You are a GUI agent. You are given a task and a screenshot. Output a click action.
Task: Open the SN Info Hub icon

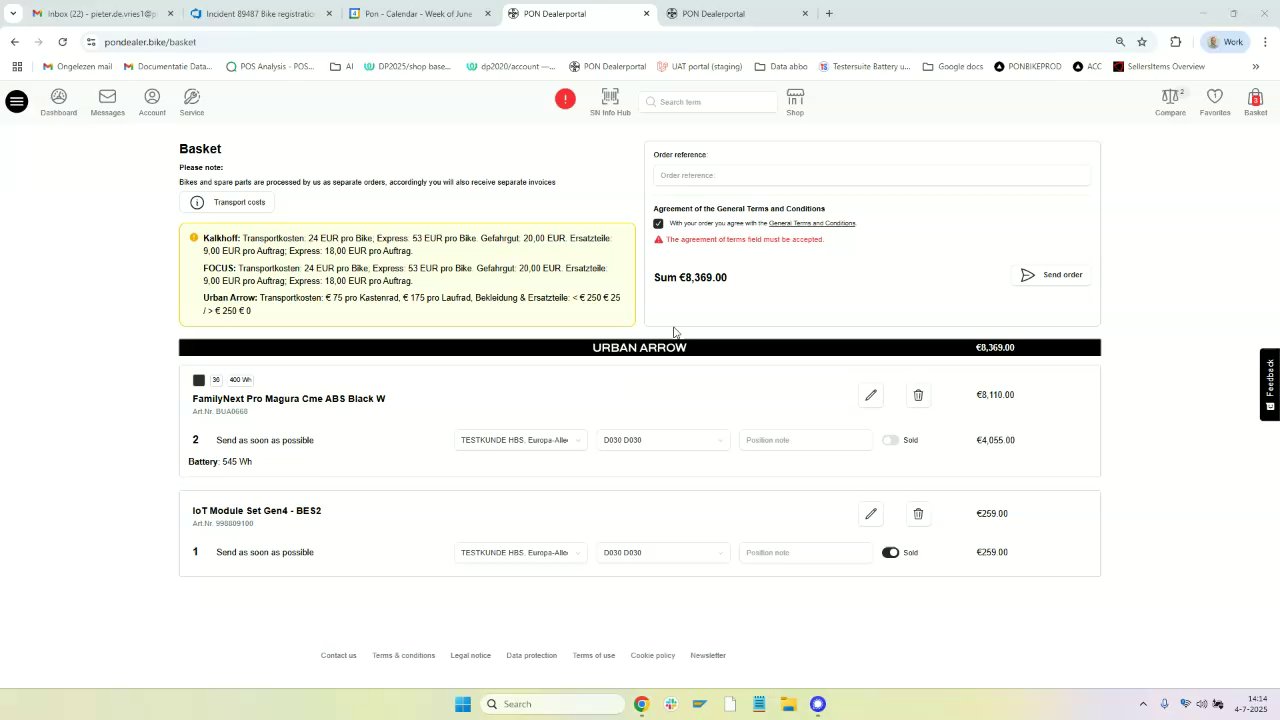(x=610, y=102)
